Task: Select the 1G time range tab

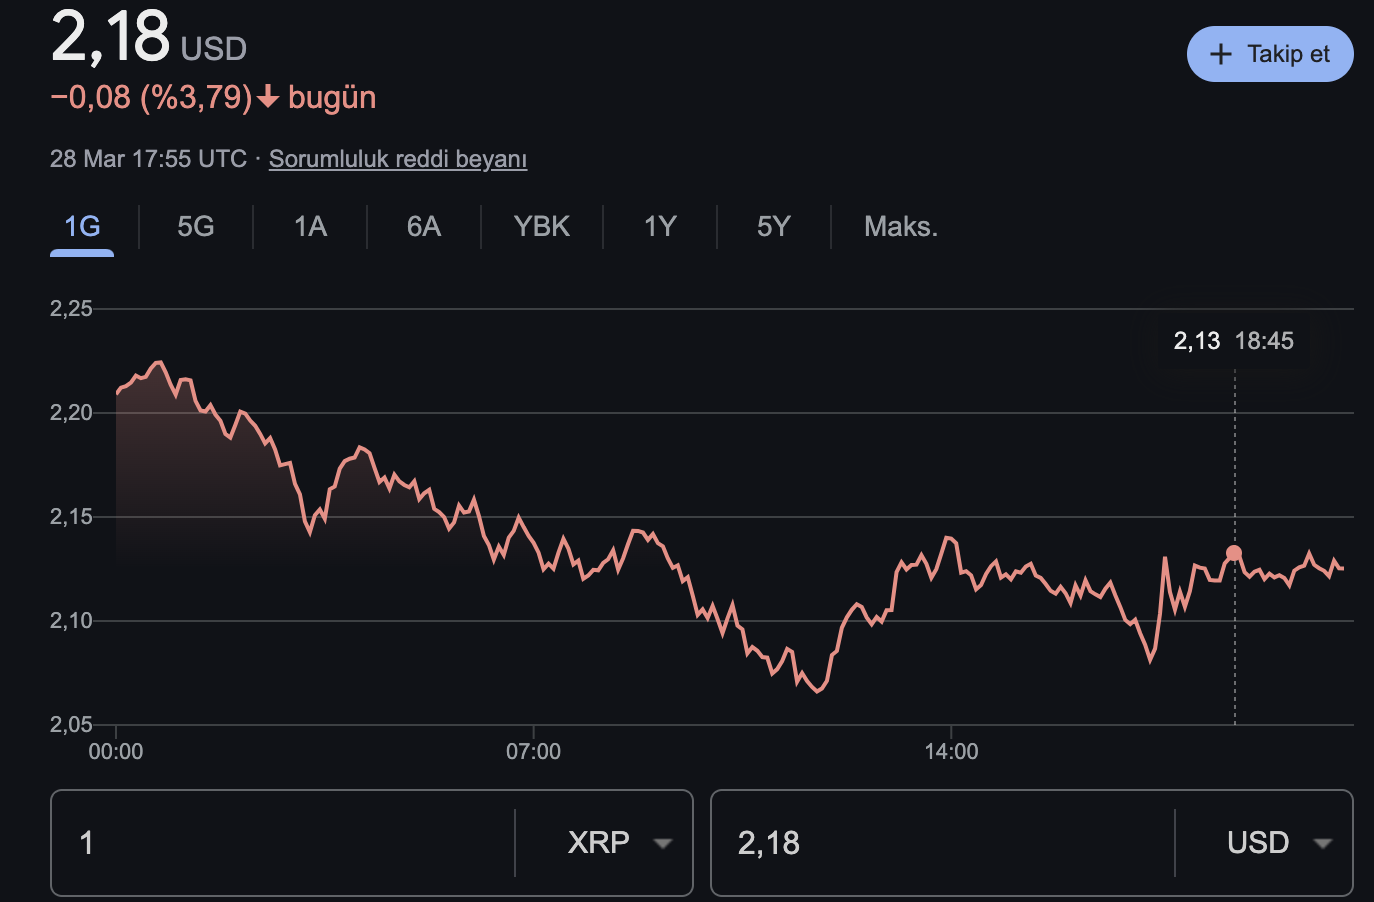Action: coord(82,226)
